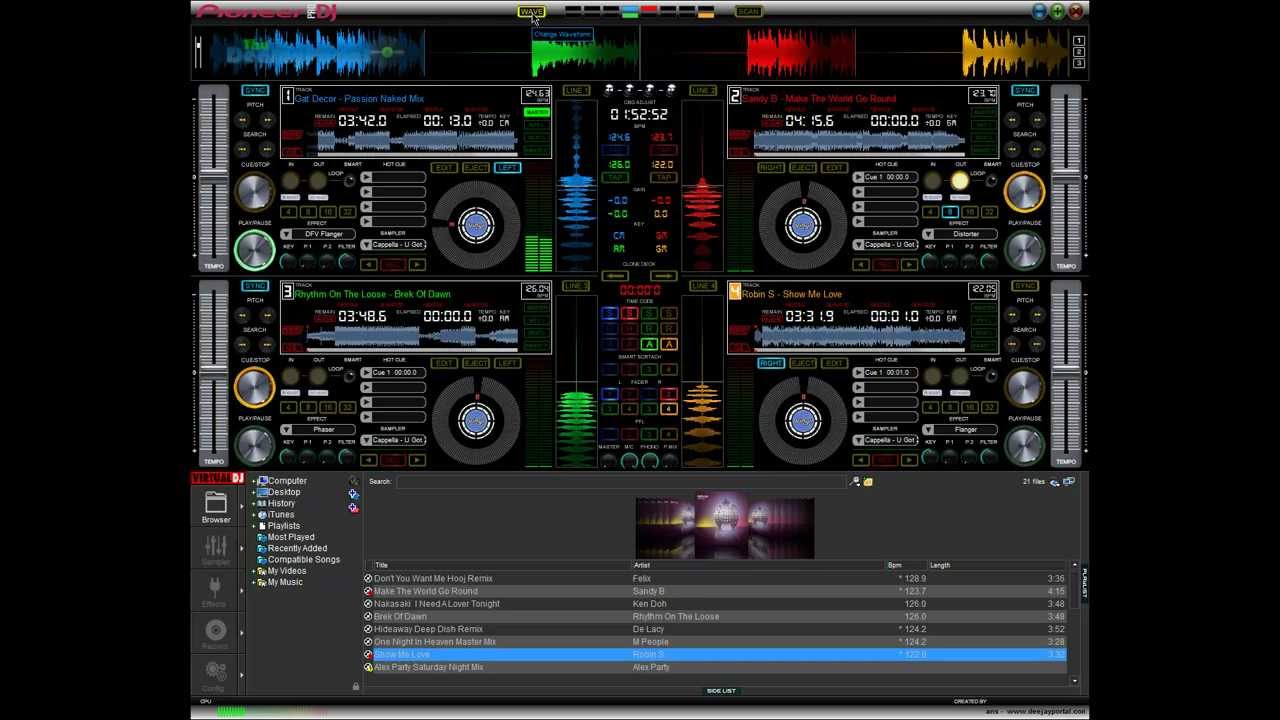Viewport: 1280px width, 720px height.
Task: Click blue add virtual folder icon
Action: pyautogui.click(x=353, y=494)
